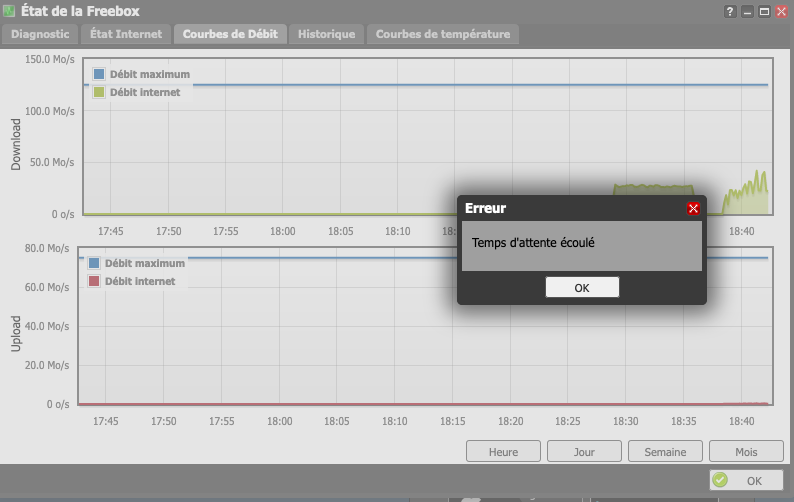Click the 80.0 Mo/s upload axis label
The image size is (794, 502).
coord(47,248)
